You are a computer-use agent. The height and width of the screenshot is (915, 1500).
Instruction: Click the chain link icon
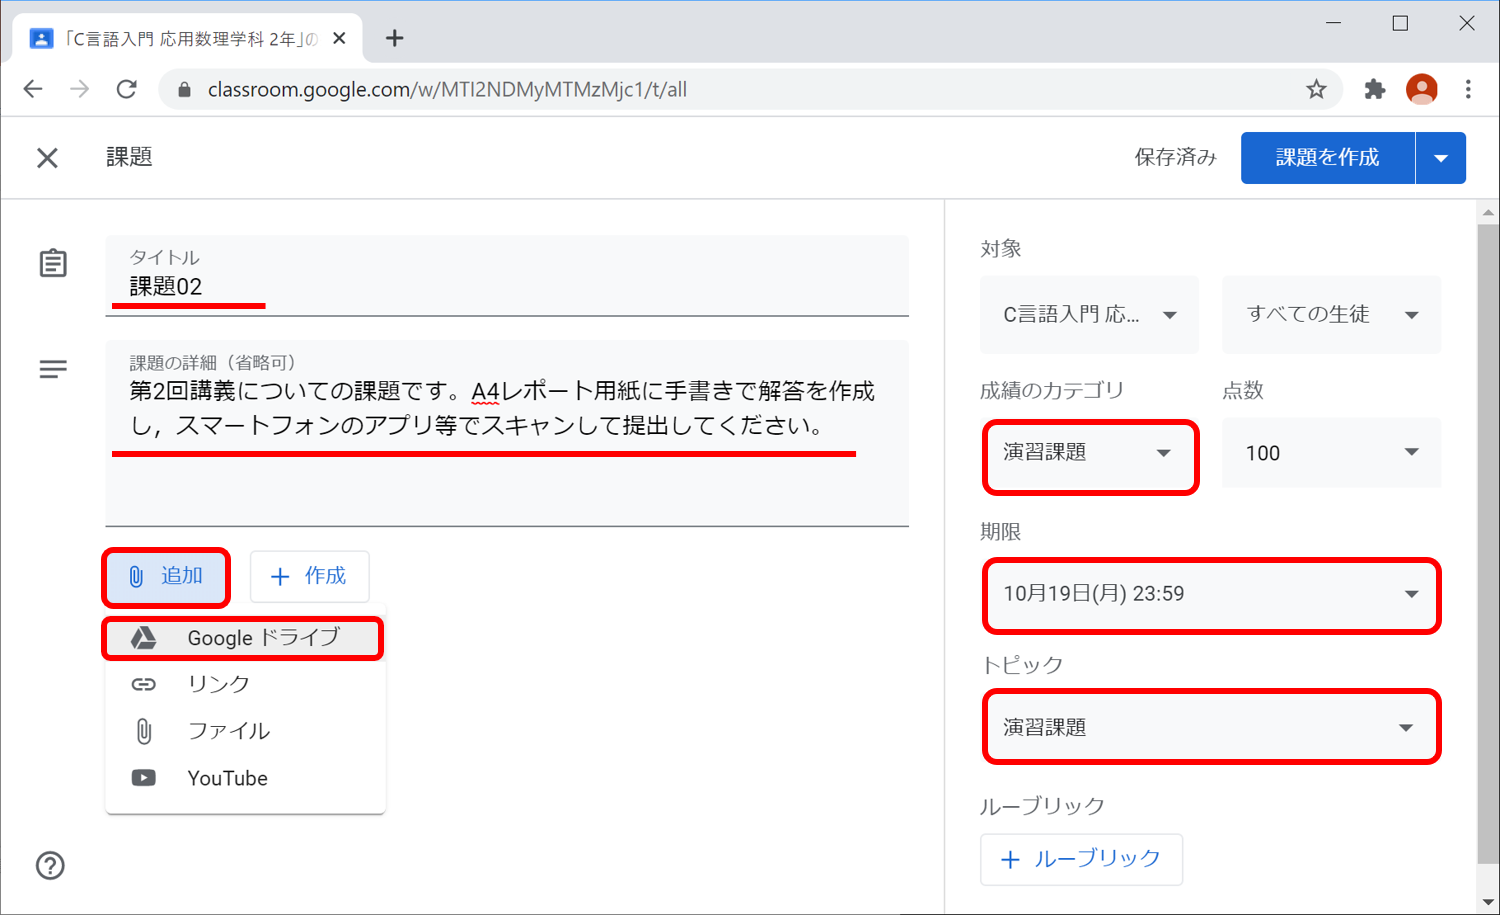(x=144, y=684)
